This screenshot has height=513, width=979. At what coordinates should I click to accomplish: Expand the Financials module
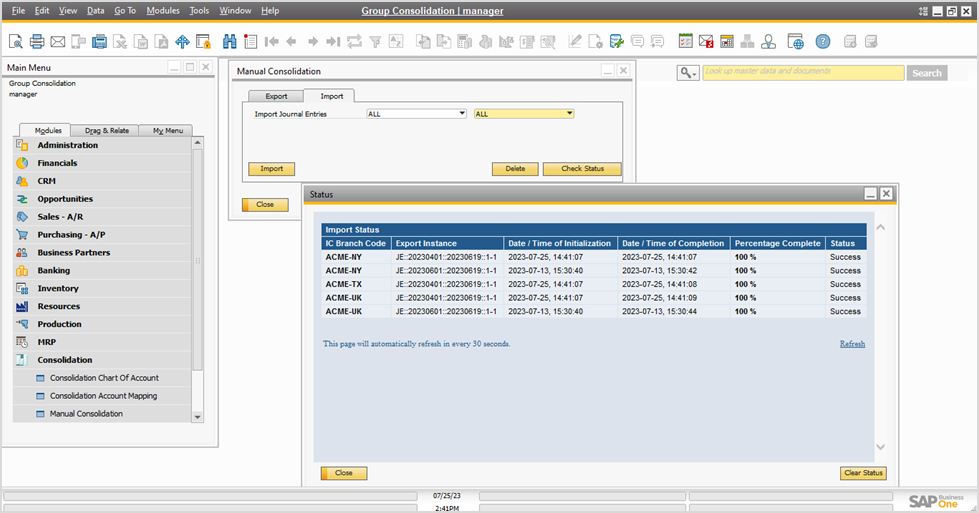click(57, 163)
